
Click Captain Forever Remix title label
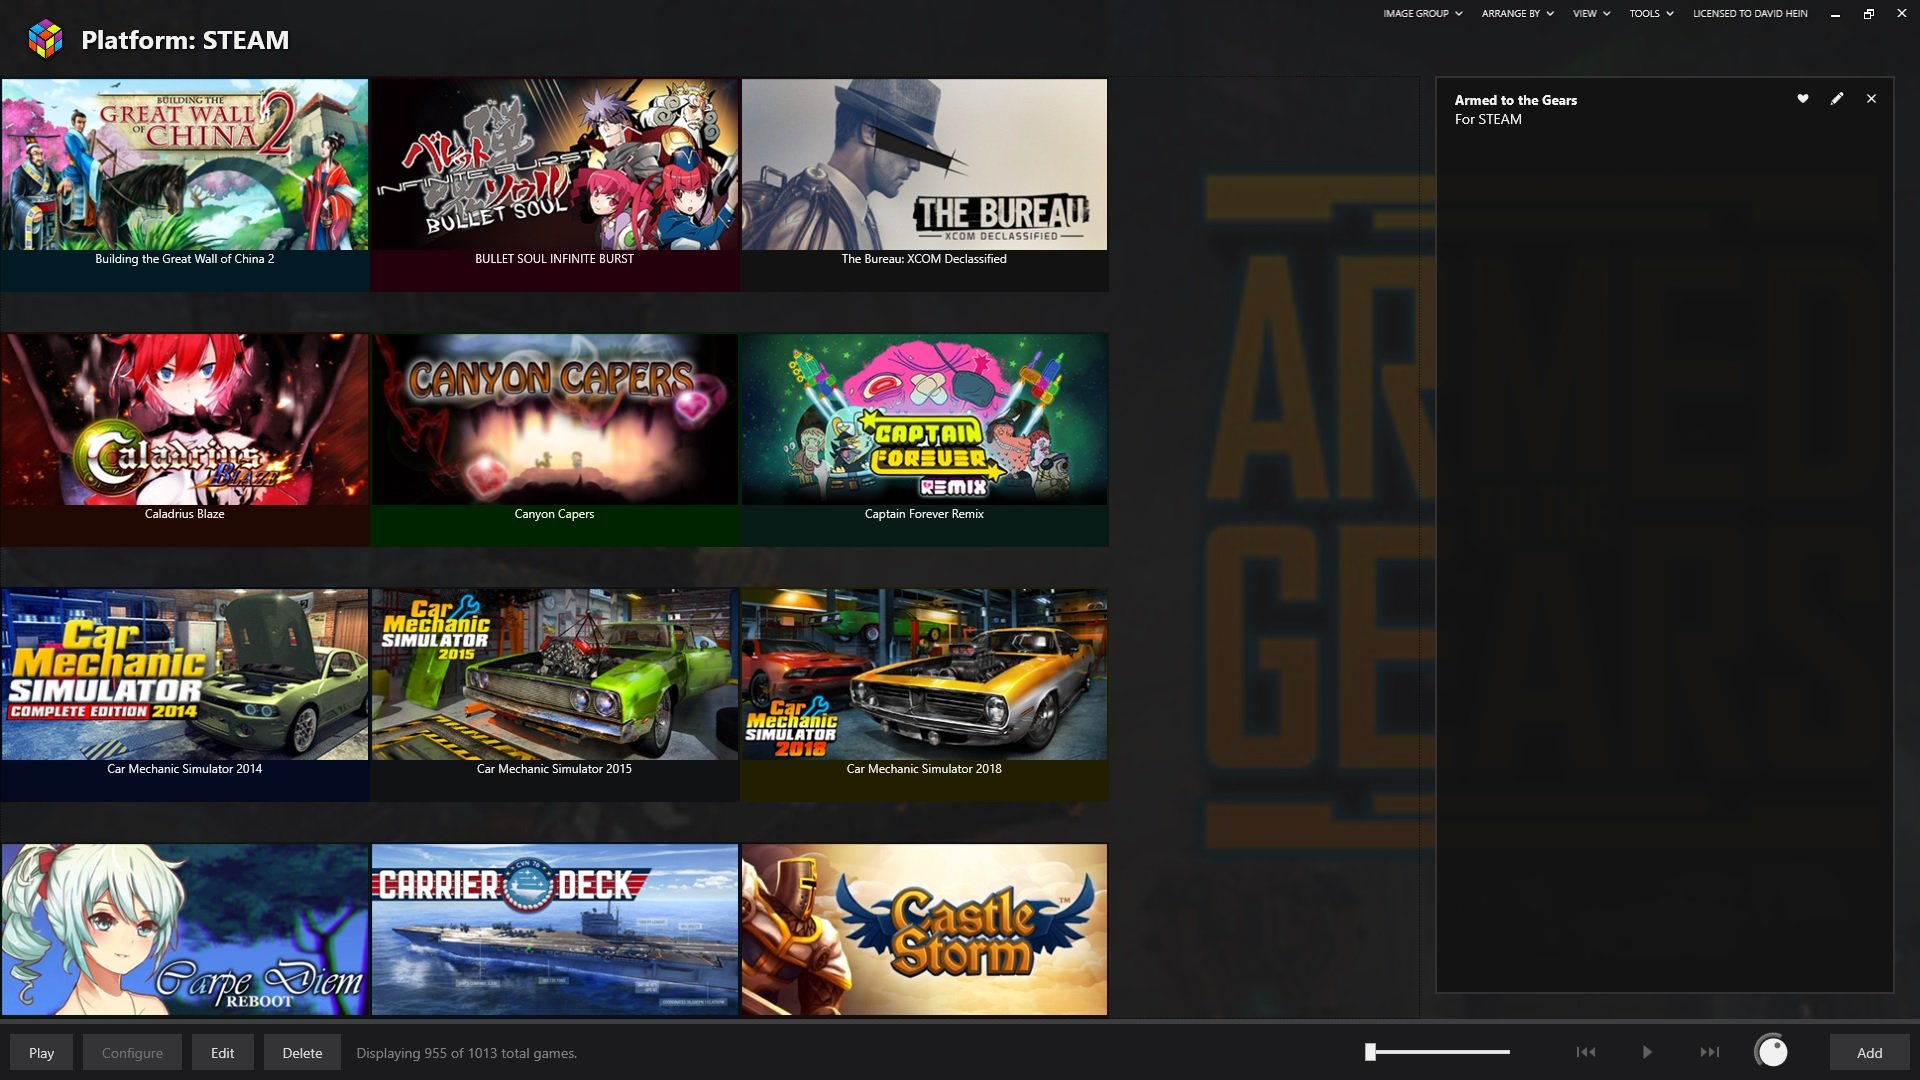click(x=924, y=514)
